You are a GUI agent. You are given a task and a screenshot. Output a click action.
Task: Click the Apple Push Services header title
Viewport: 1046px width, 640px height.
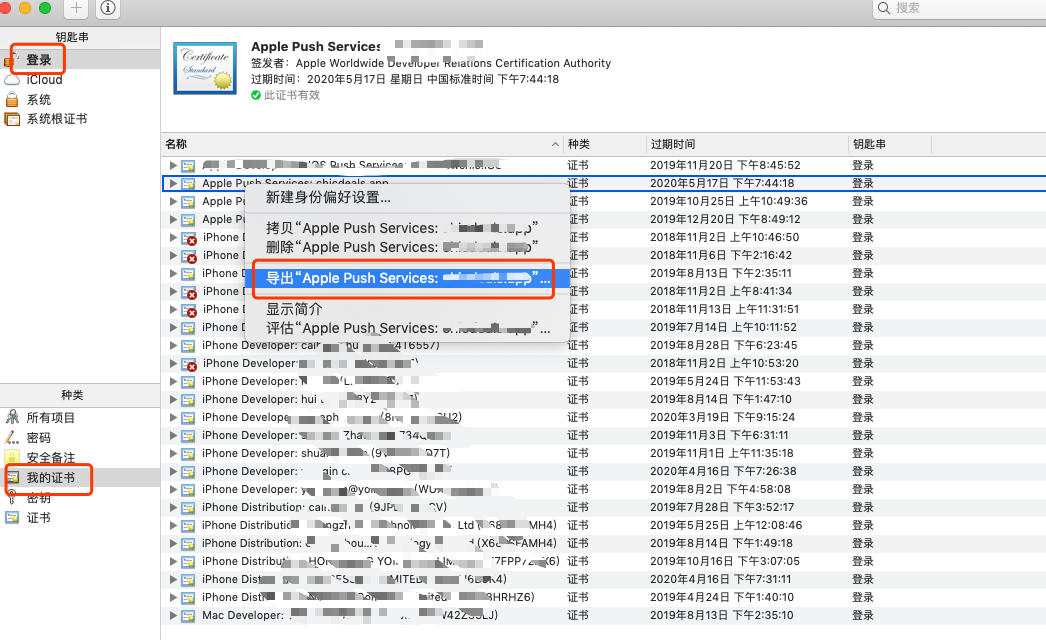[316, 47]
